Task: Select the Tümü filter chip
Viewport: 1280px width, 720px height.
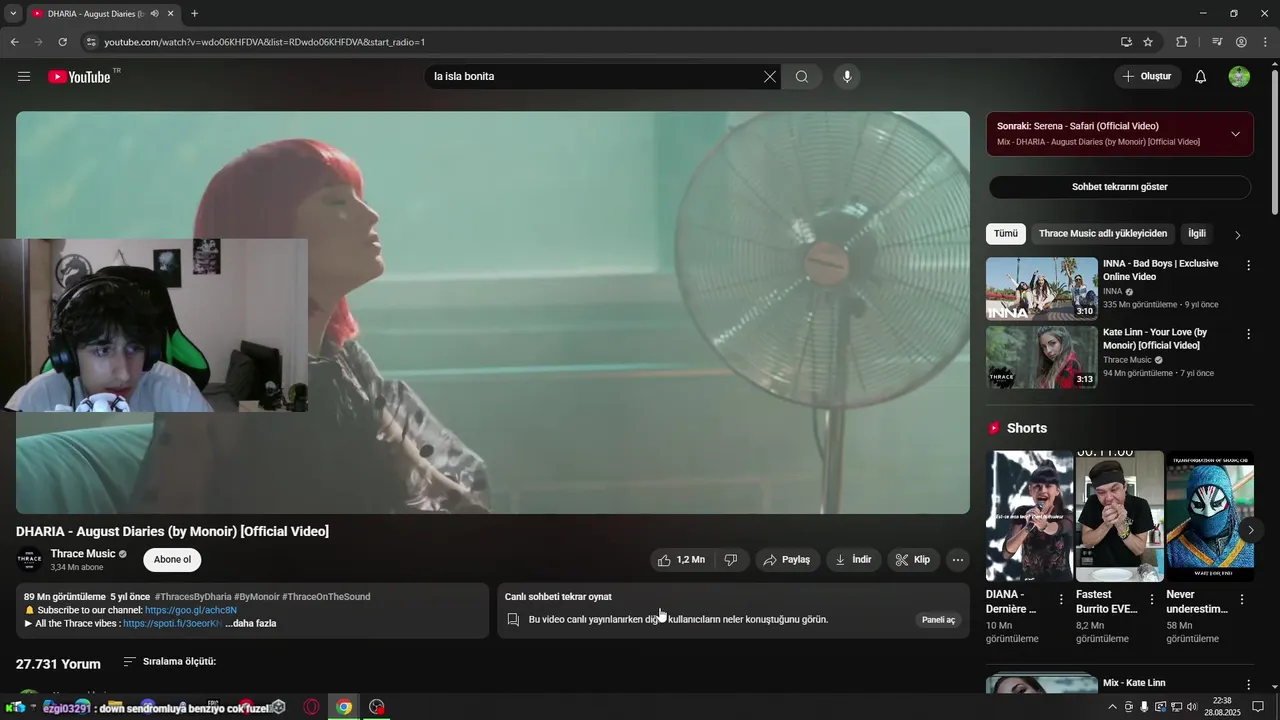Action: (1006, 234)
